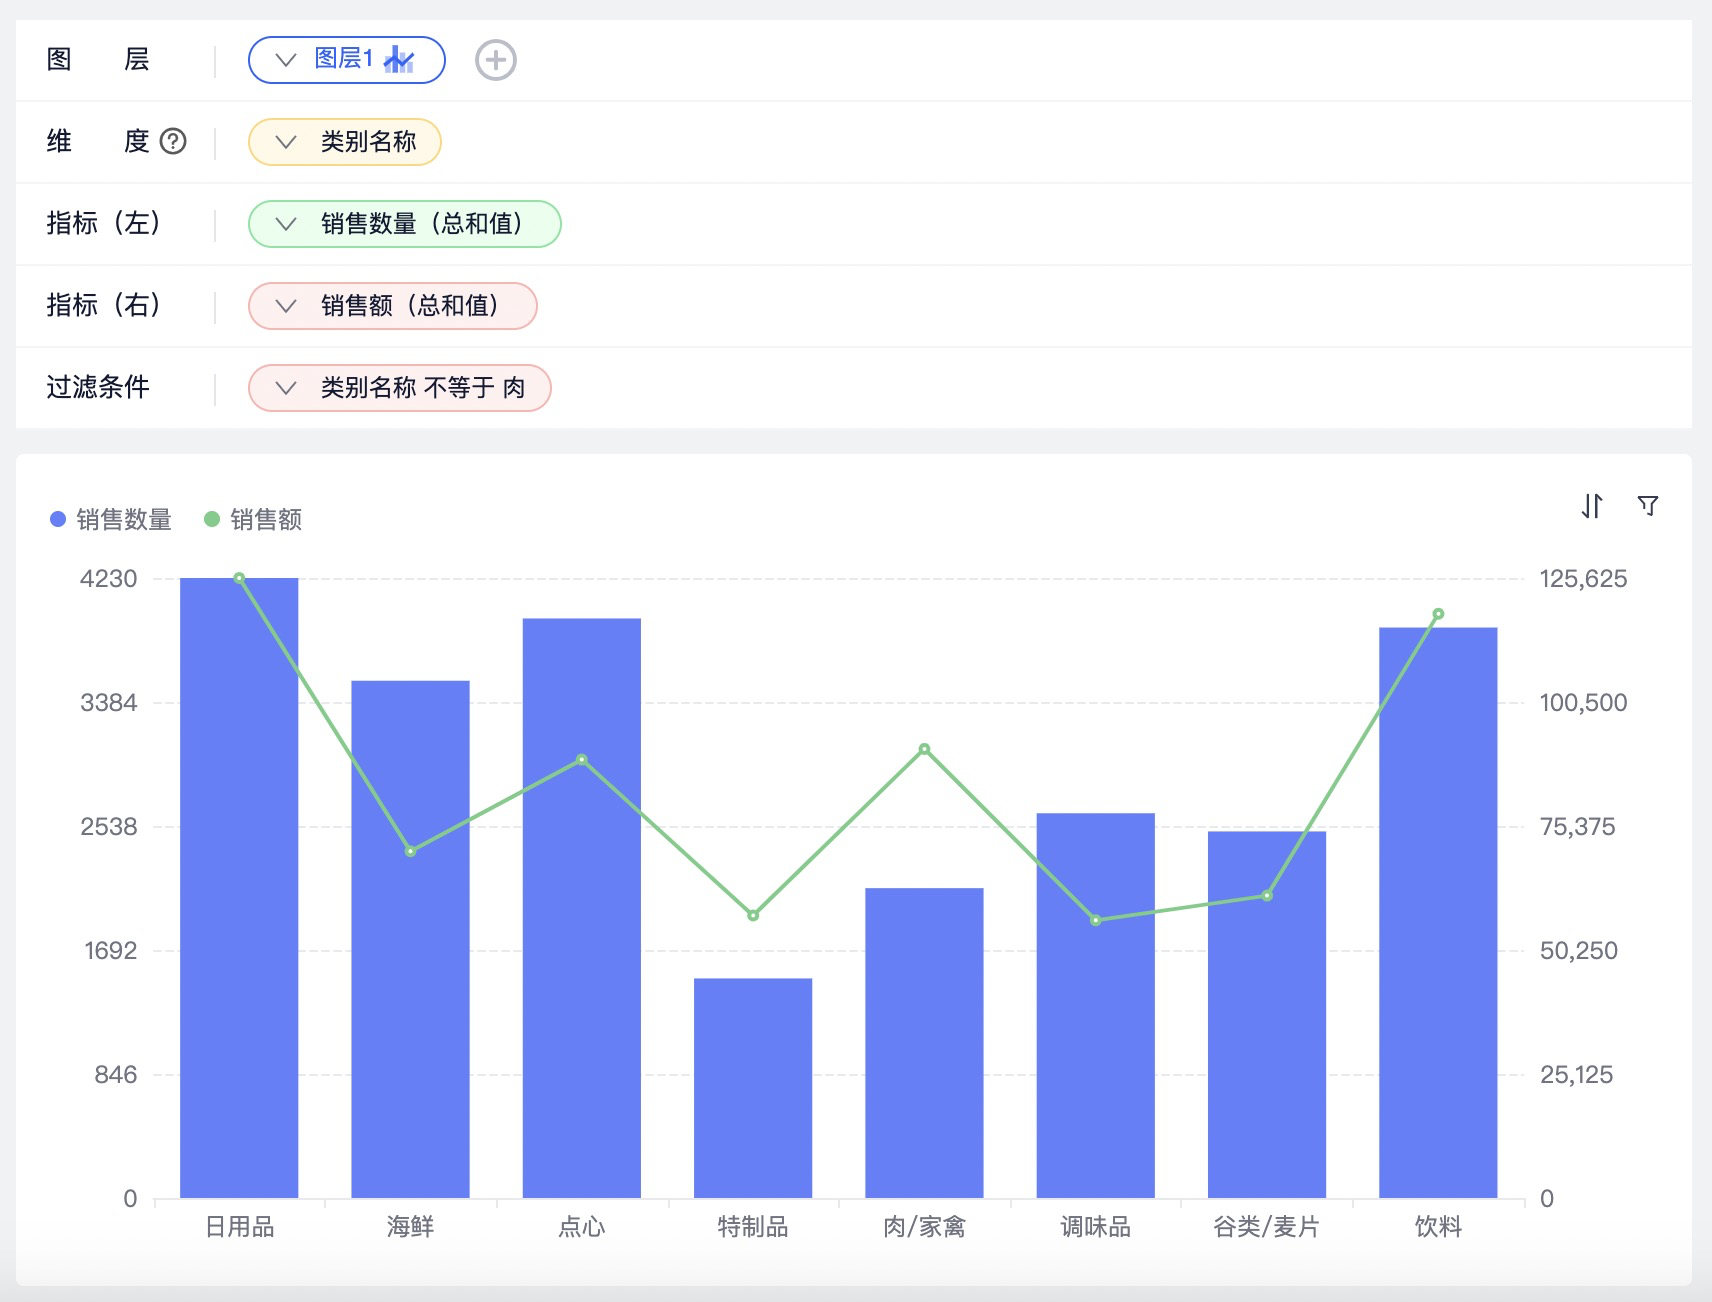The image size is (1712, 1302).
Task: Click 销售额 line point for 调味品
Action: tap(1096, 920)
